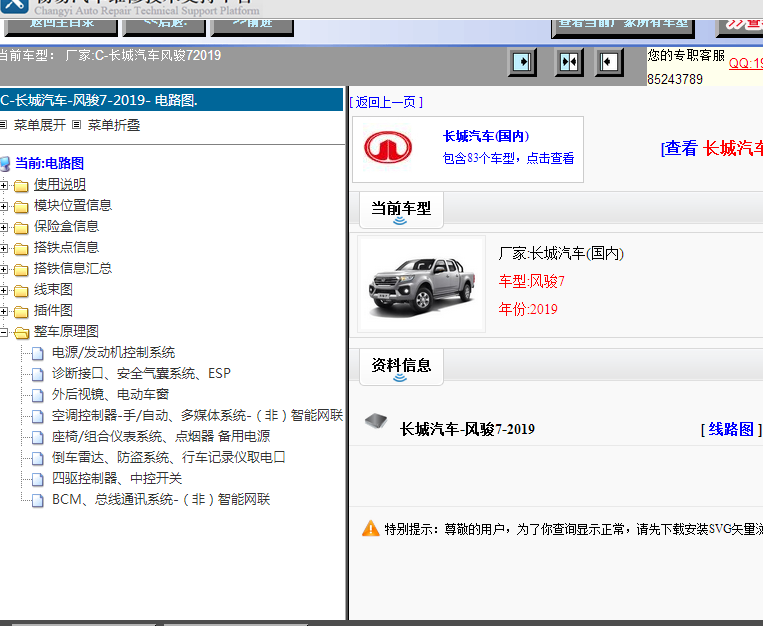
Task: Collapse the 整车原理图 tree node
Action: [3, 332]
